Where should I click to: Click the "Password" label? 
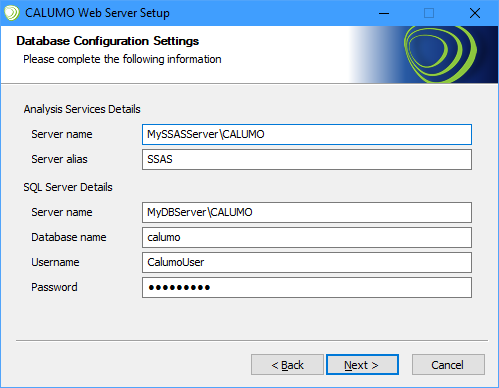54,287
